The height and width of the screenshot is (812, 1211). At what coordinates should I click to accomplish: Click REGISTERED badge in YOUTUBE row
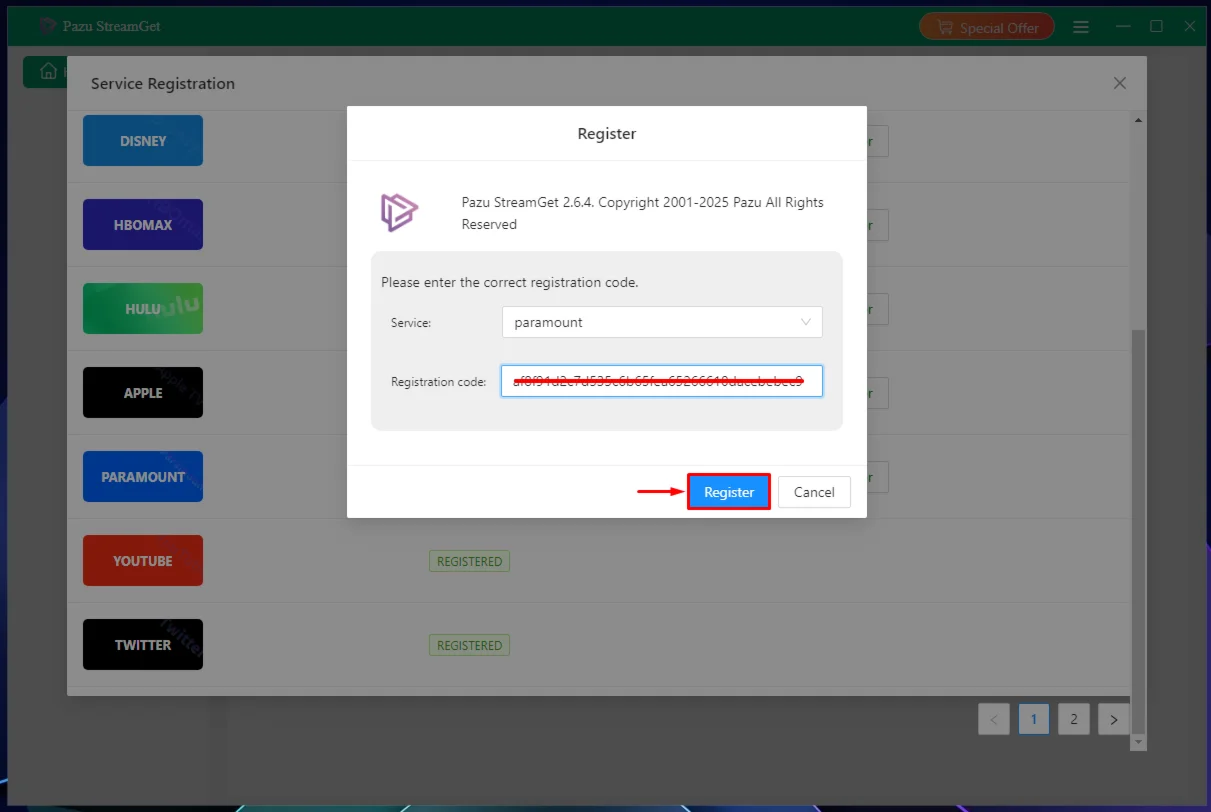[x=469, y=561]
